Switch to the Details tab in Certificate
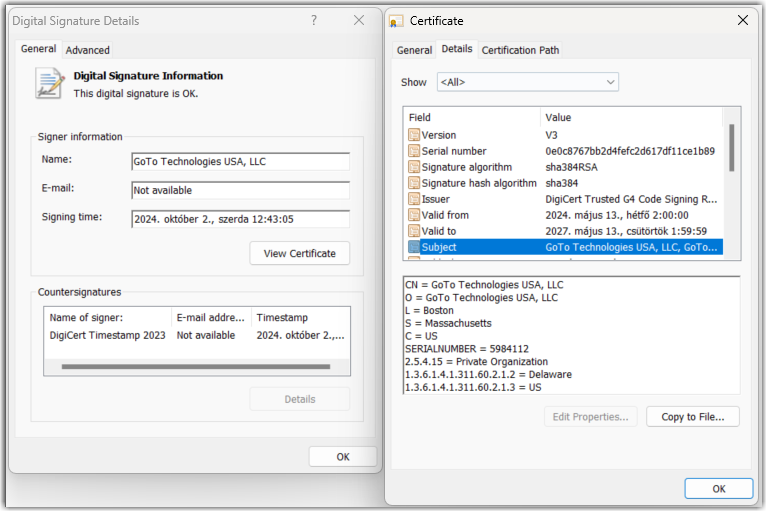The image size is (767, 512). pos(457,49)
